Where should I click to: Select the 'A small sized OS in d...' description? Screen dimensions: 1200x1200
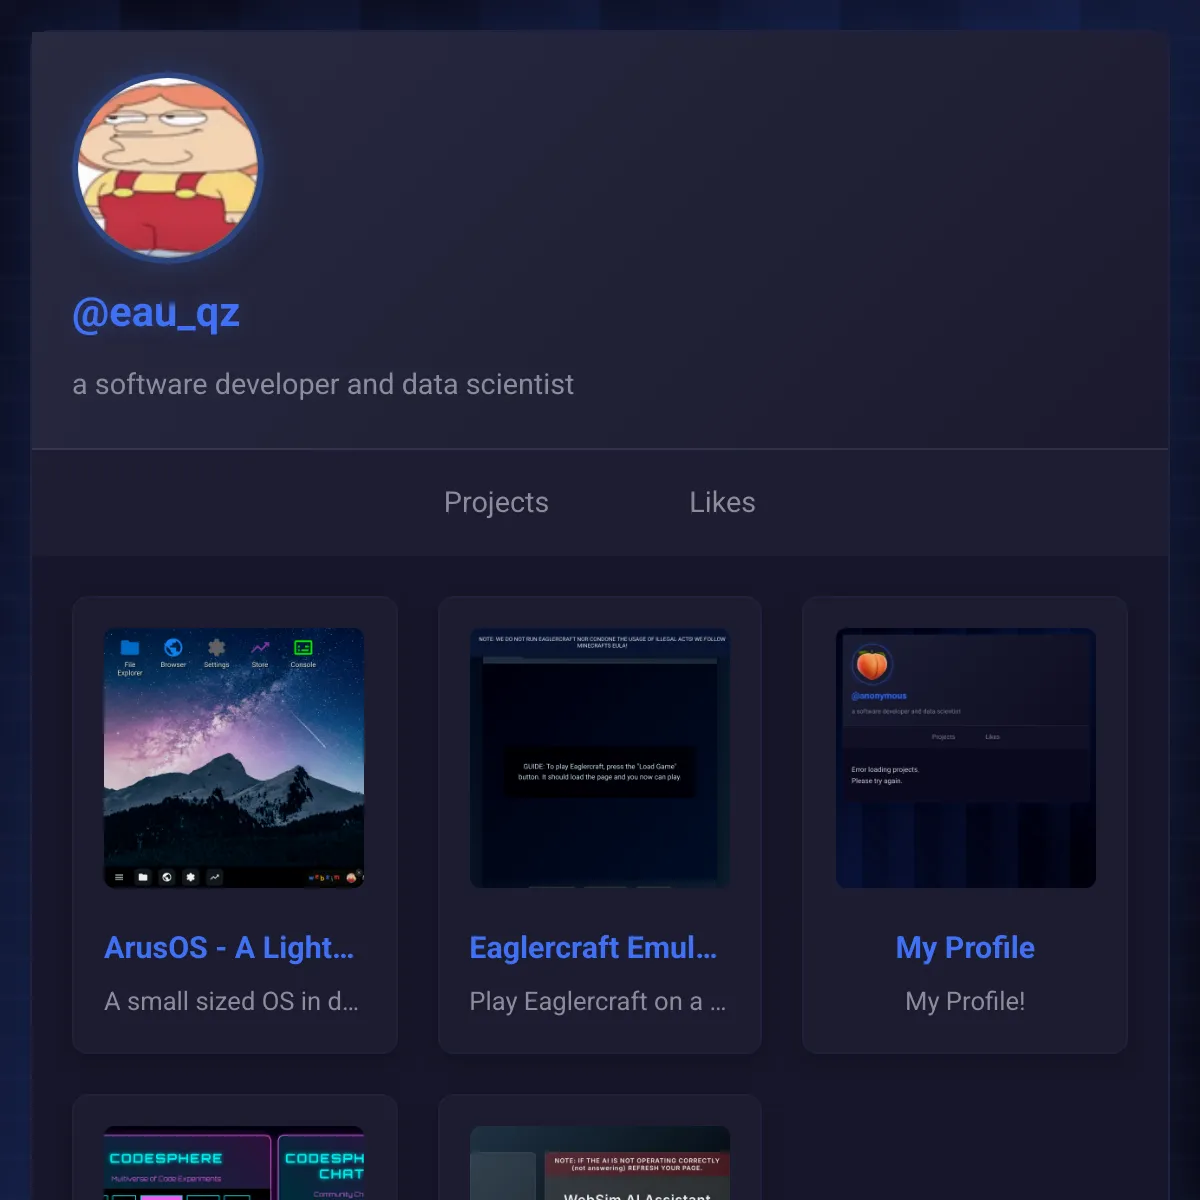tap(231, 1001)
